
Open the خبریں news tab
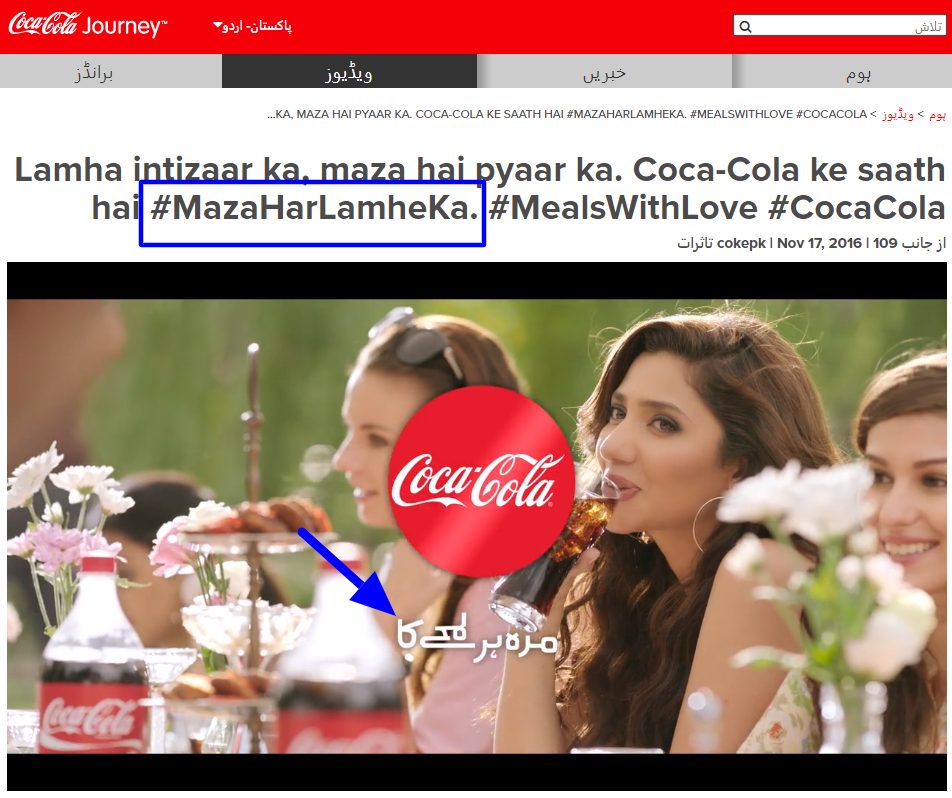coord(604,72)
